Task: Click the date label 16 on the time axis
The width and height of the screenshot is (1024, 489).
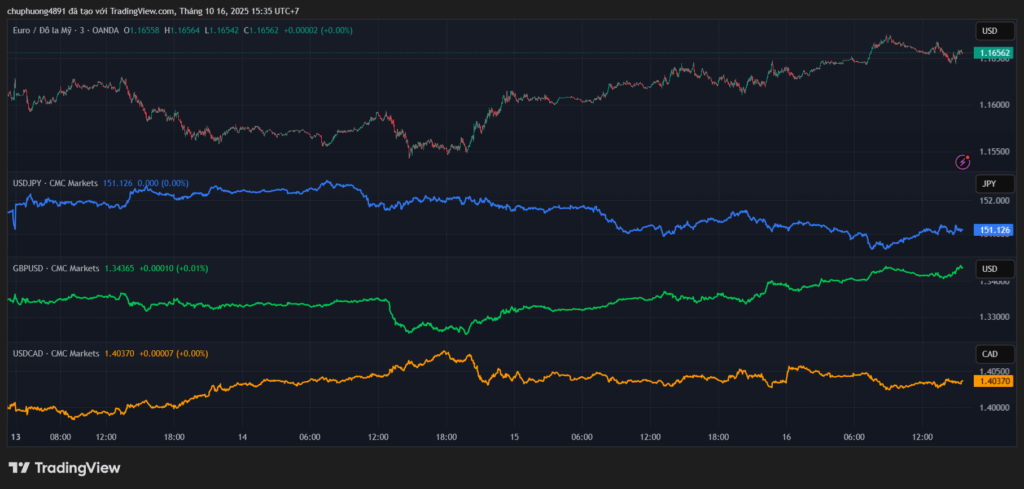Action: [786, 437]
